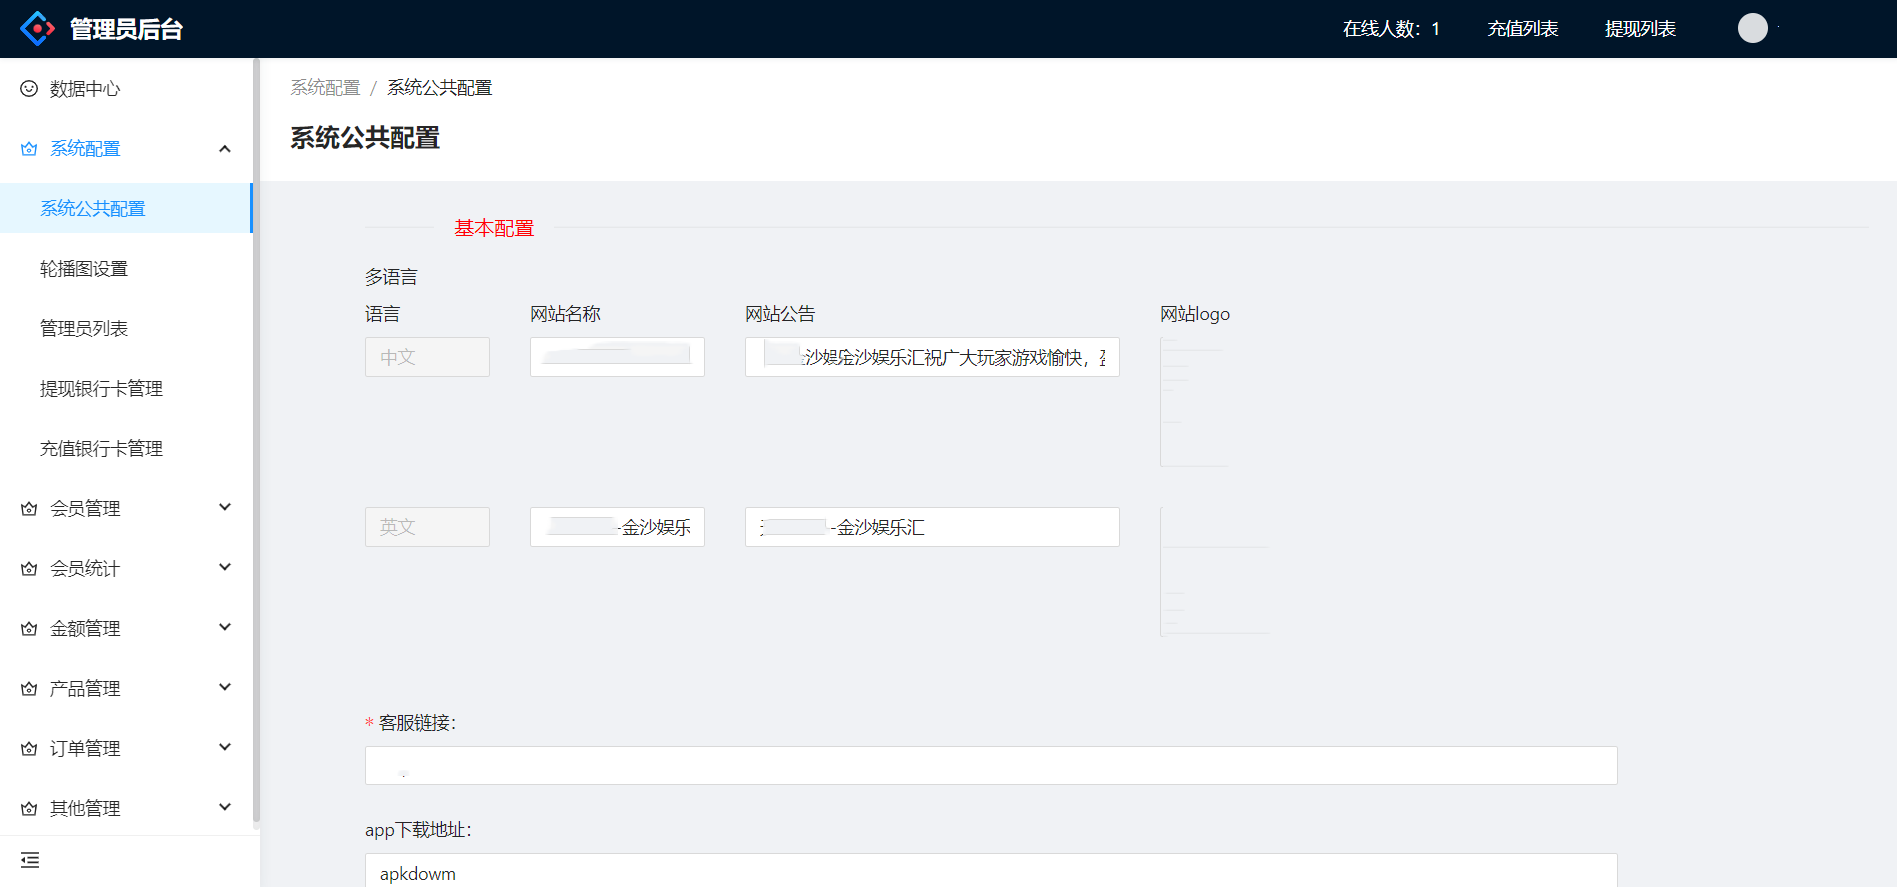Select 系统公共配置 in the sidebar

pos(126,208)
